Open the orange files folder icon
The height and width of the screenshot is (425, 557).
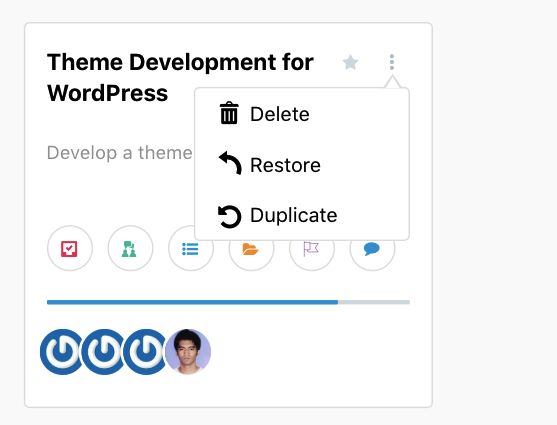click(251, 248)
